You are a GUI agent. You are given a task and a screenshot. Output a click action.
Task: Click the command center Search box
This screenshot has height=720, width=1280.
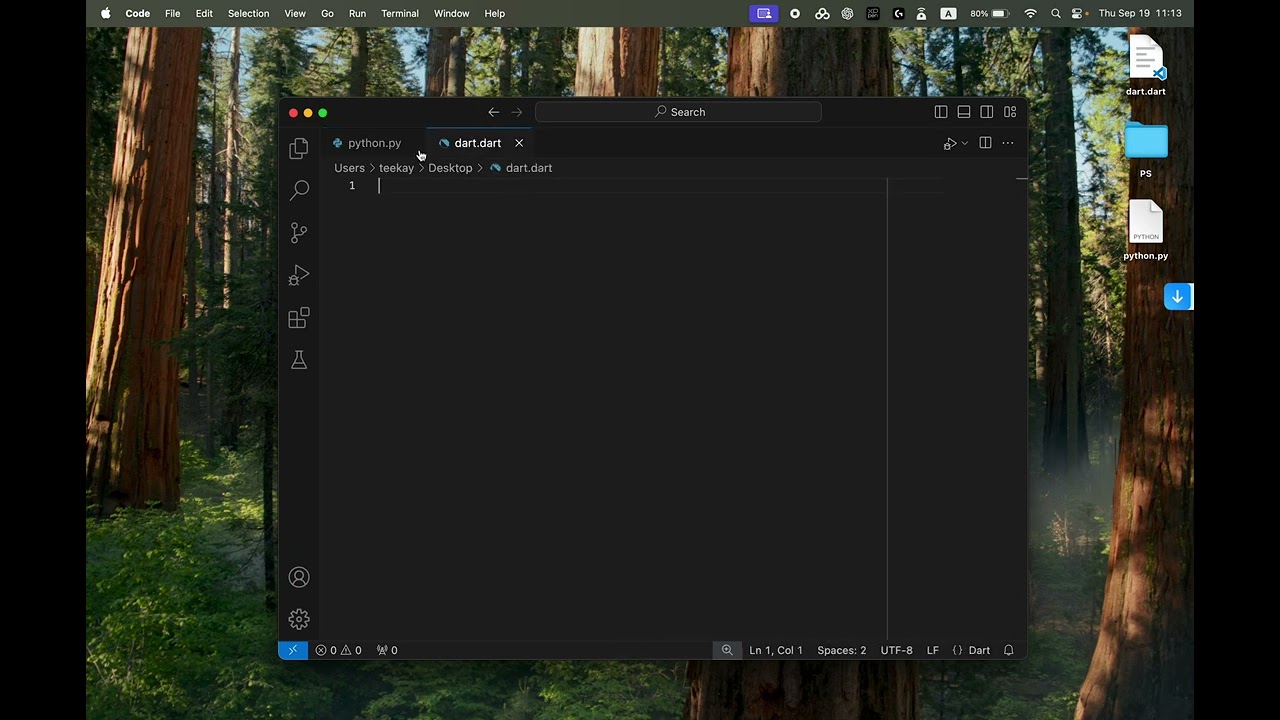click(x=678, y=112)
